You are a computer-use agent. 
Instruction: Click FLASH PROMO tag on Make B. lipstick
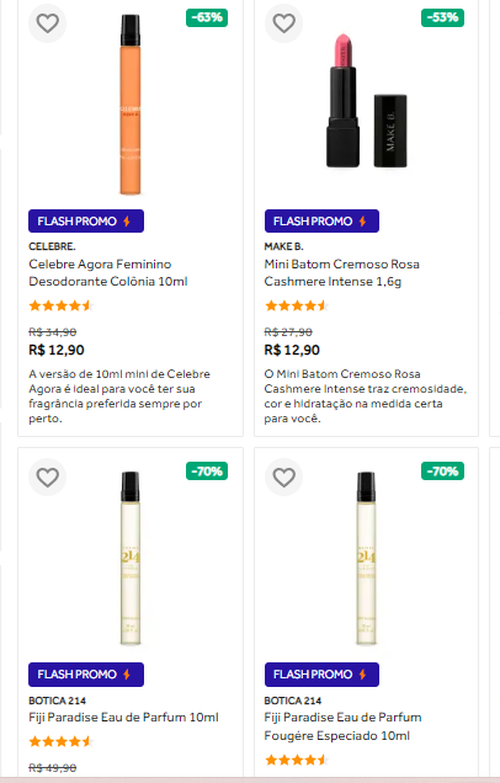pyautogui.click(x=322, y=221)
